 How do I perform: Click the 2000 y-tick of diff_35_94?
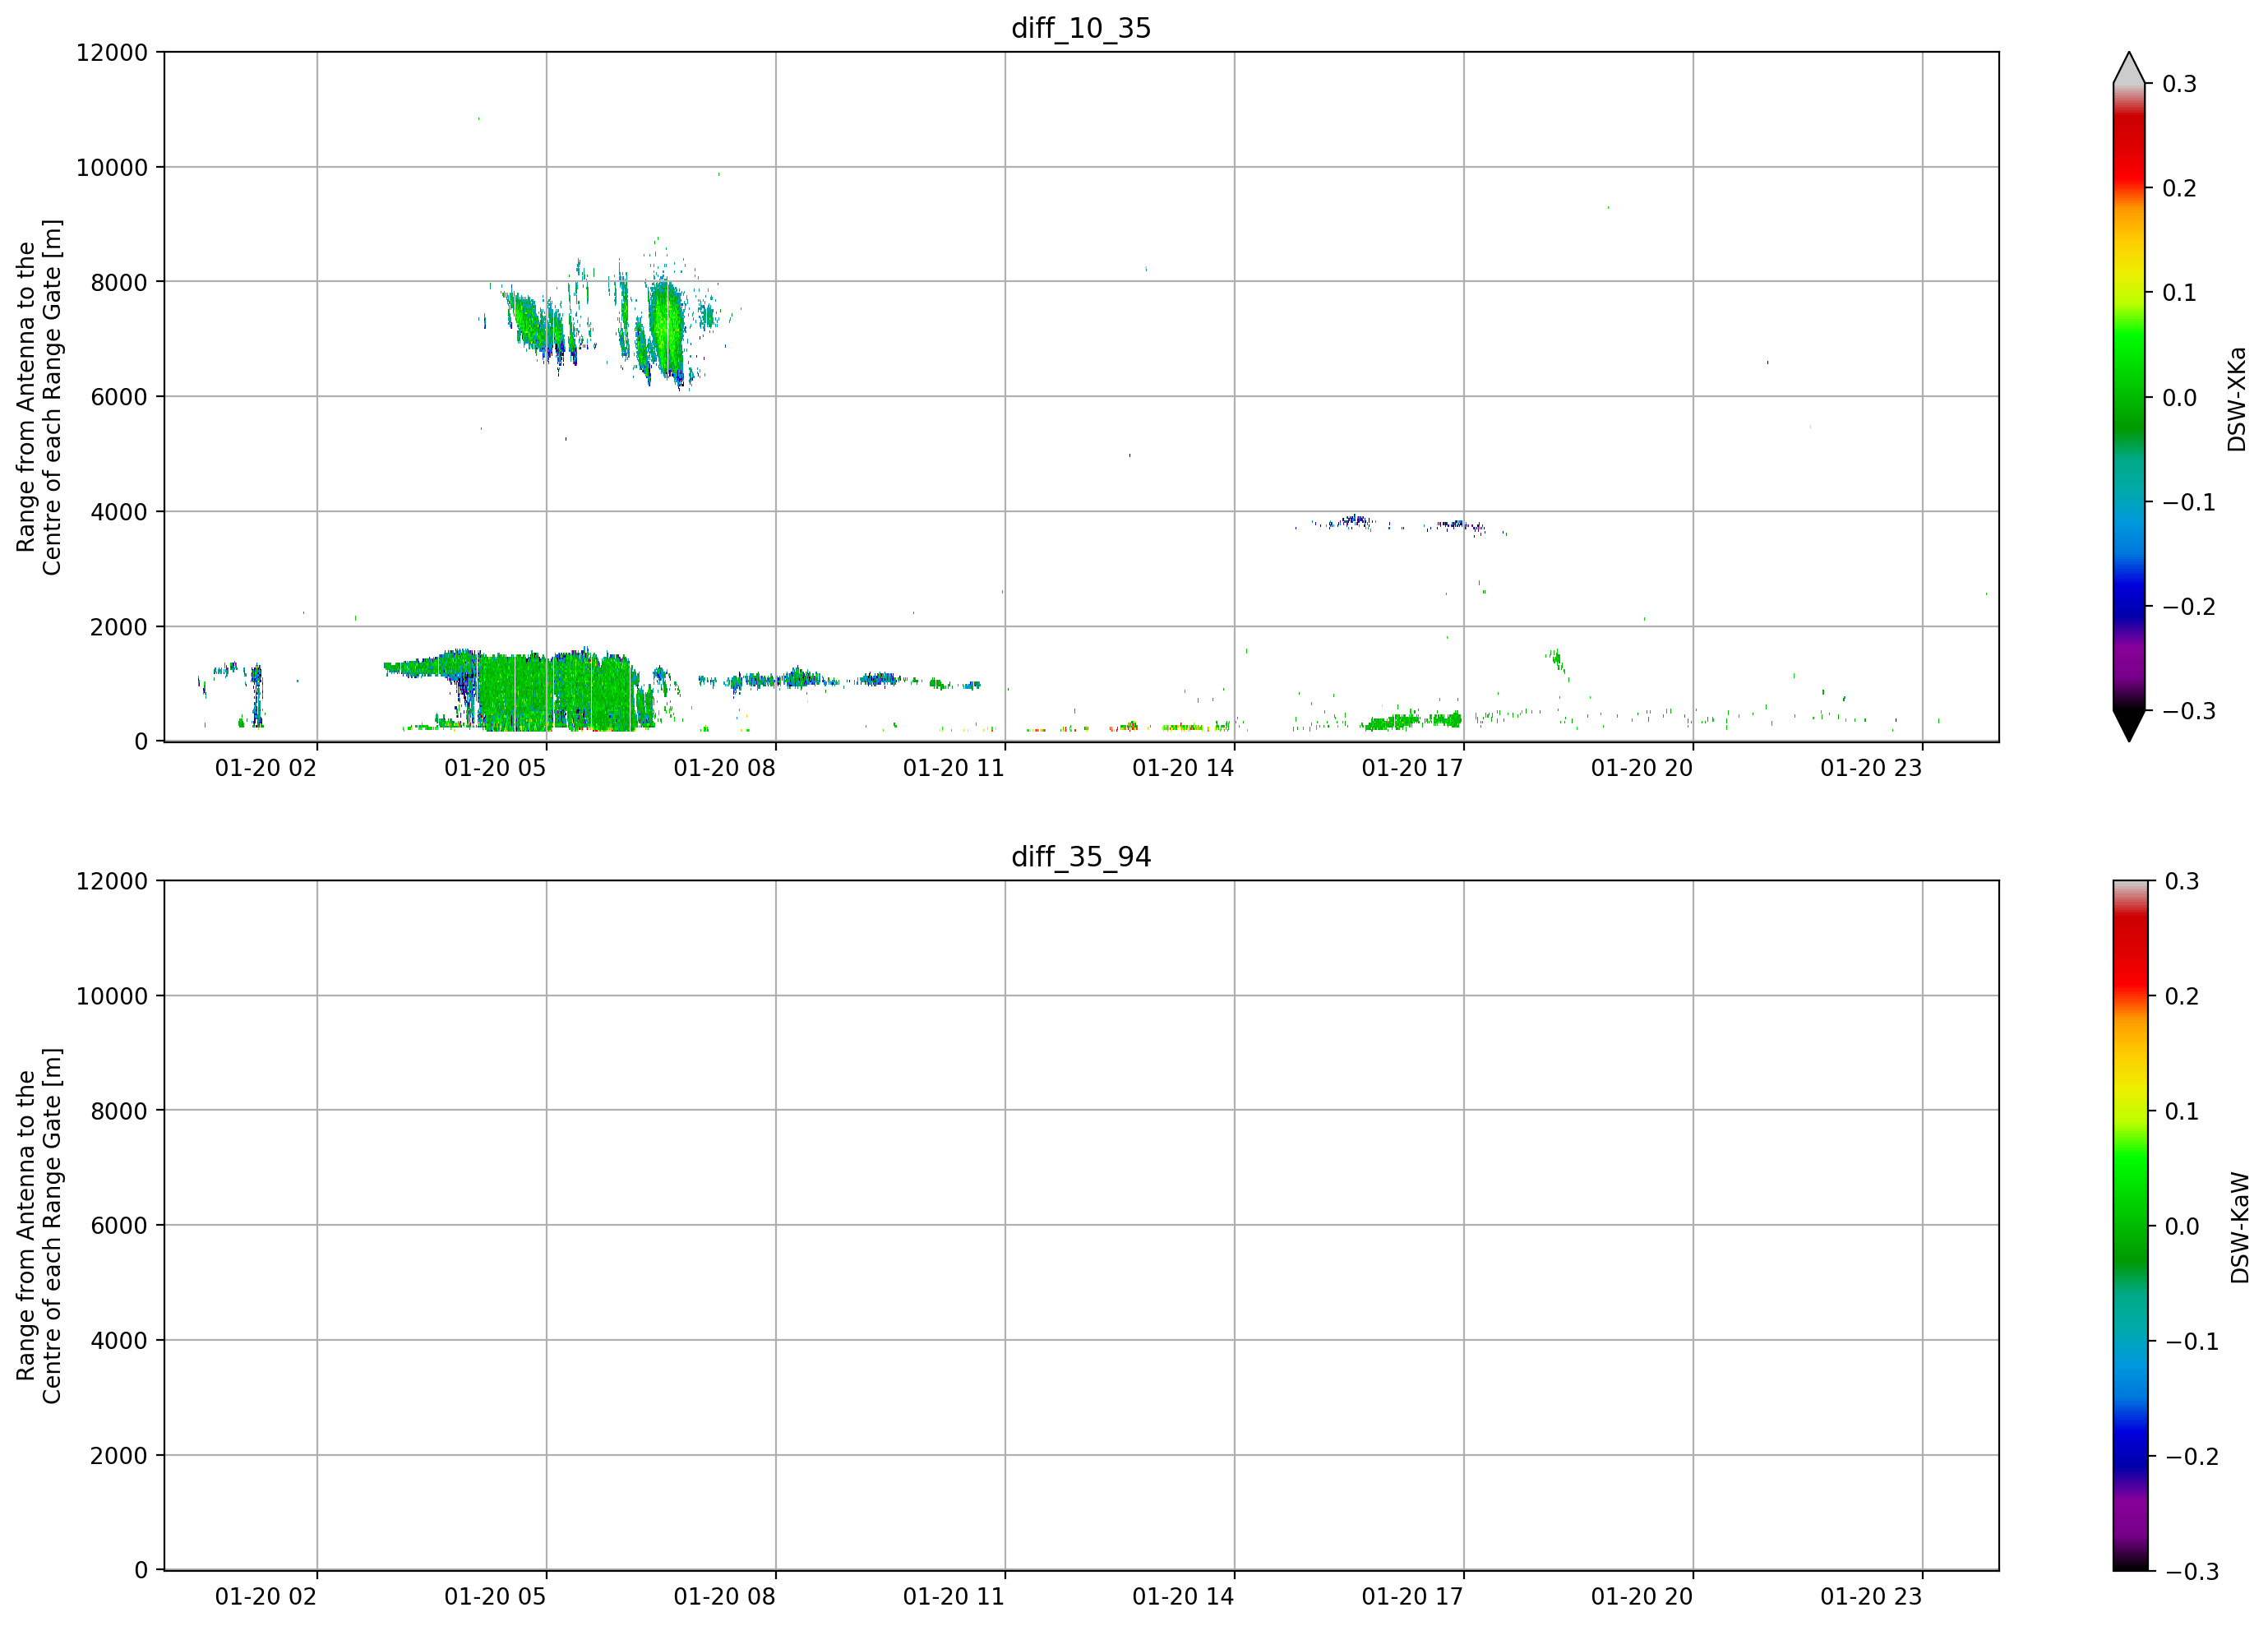tap(119, 1456)
